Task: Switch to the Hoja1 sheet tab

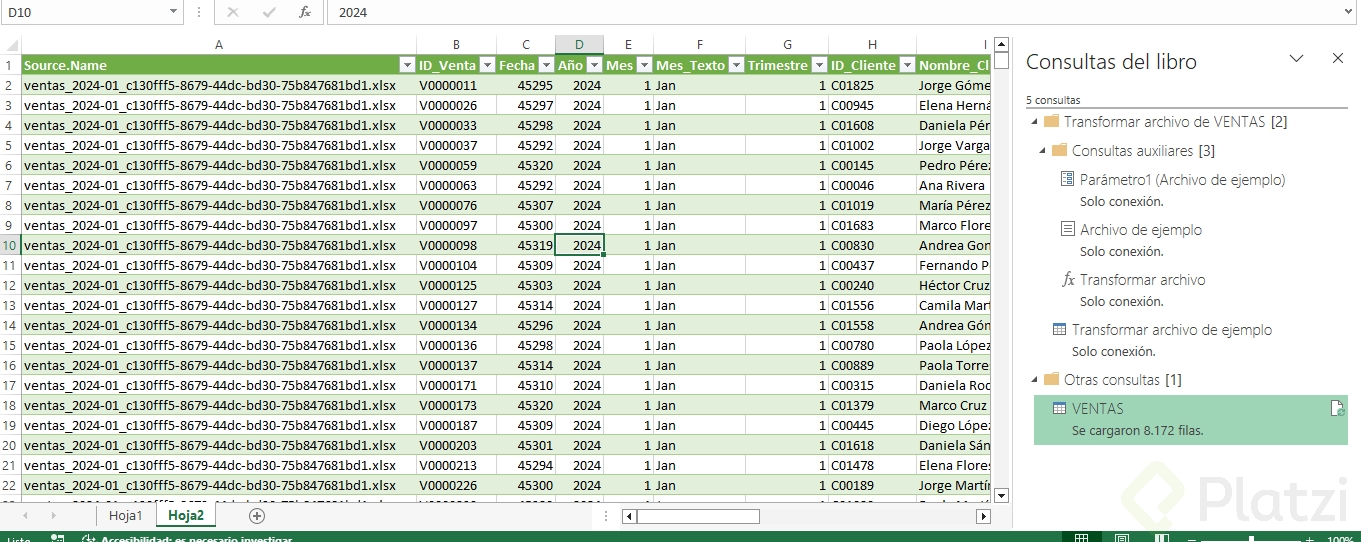Action: click(126, 516)
